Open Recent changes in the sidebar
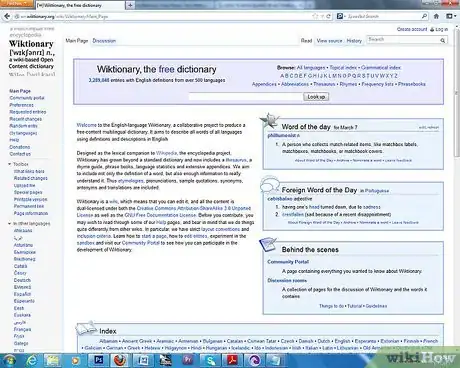460x368 pixels. [x=26, y=119]
